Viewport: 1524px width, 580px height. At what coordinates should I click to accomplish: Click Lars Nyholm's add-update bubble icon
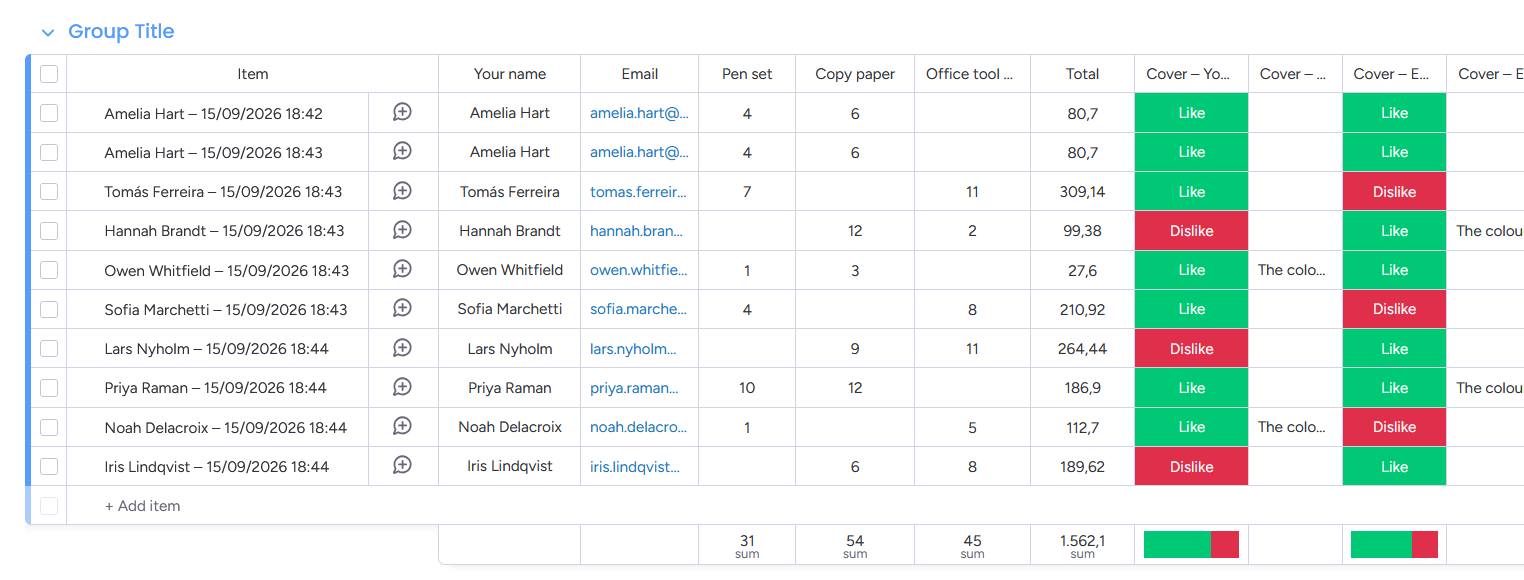point(402,349)
